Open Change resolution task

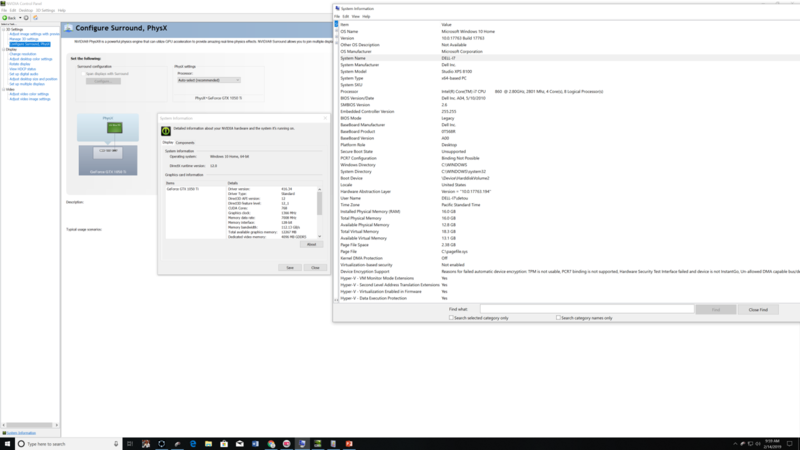pyautogui.click(x=22, y=54)
